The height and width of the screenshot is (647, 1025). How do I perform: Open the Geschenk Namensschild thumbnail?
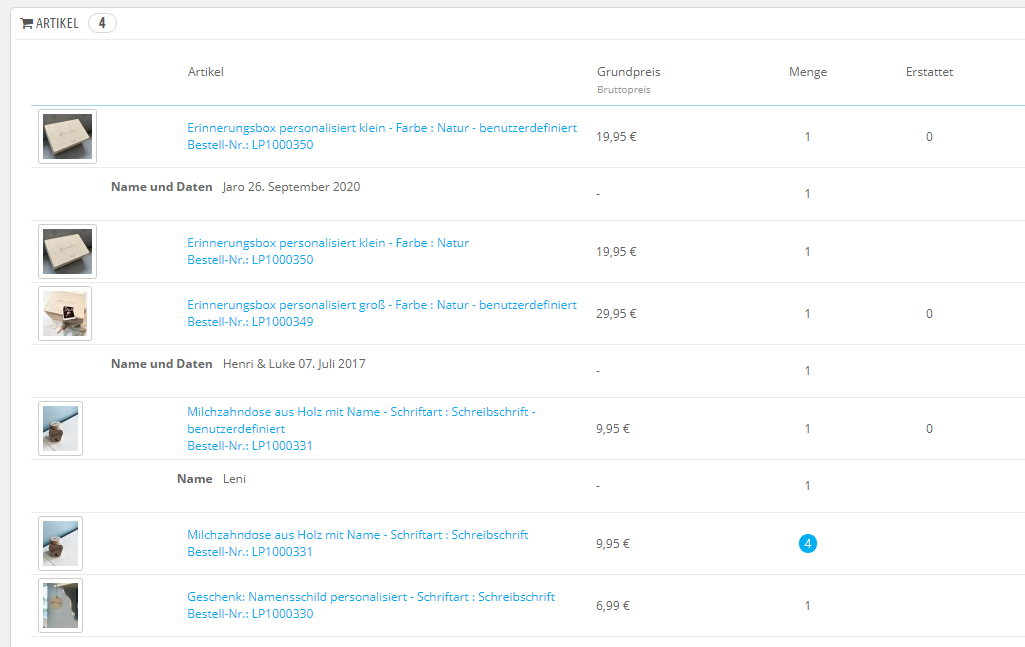60,605
